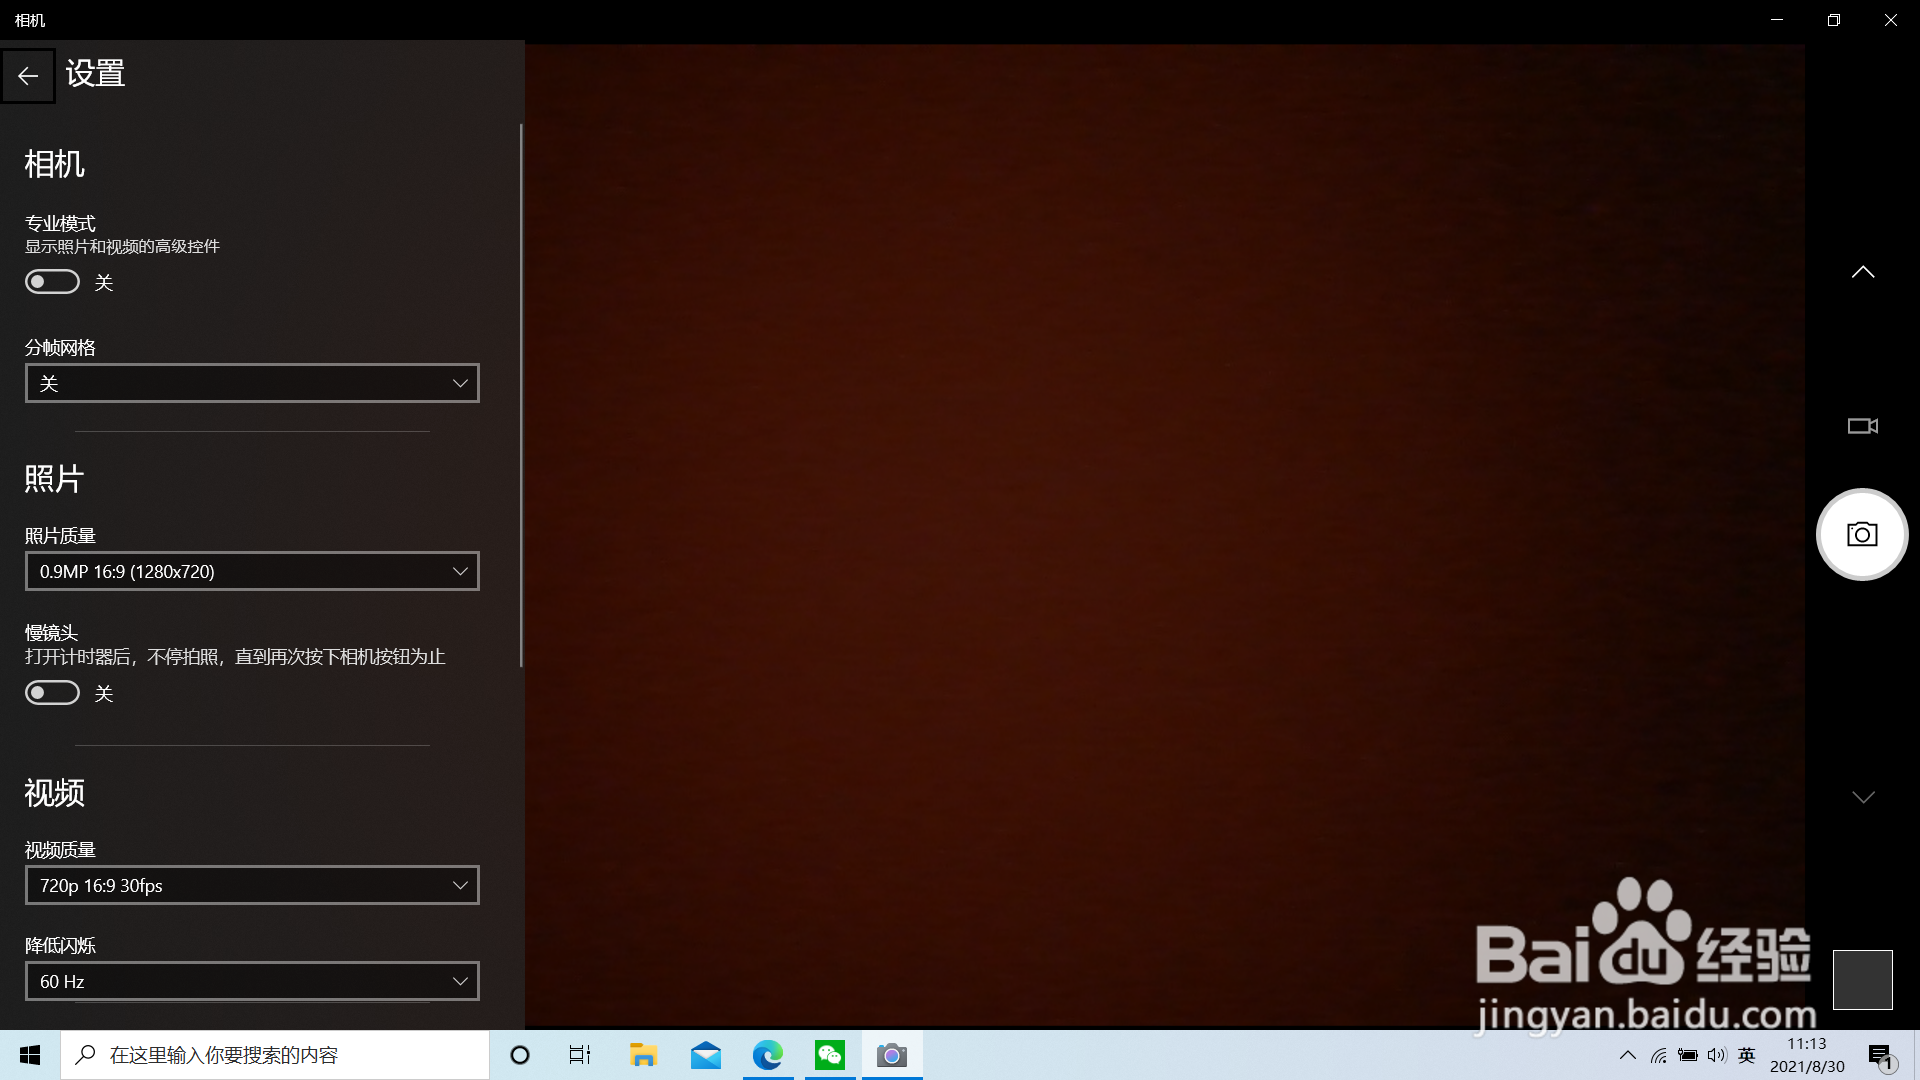Open the volume tray icon

pyautogui.click(x=1717, y=1055)
